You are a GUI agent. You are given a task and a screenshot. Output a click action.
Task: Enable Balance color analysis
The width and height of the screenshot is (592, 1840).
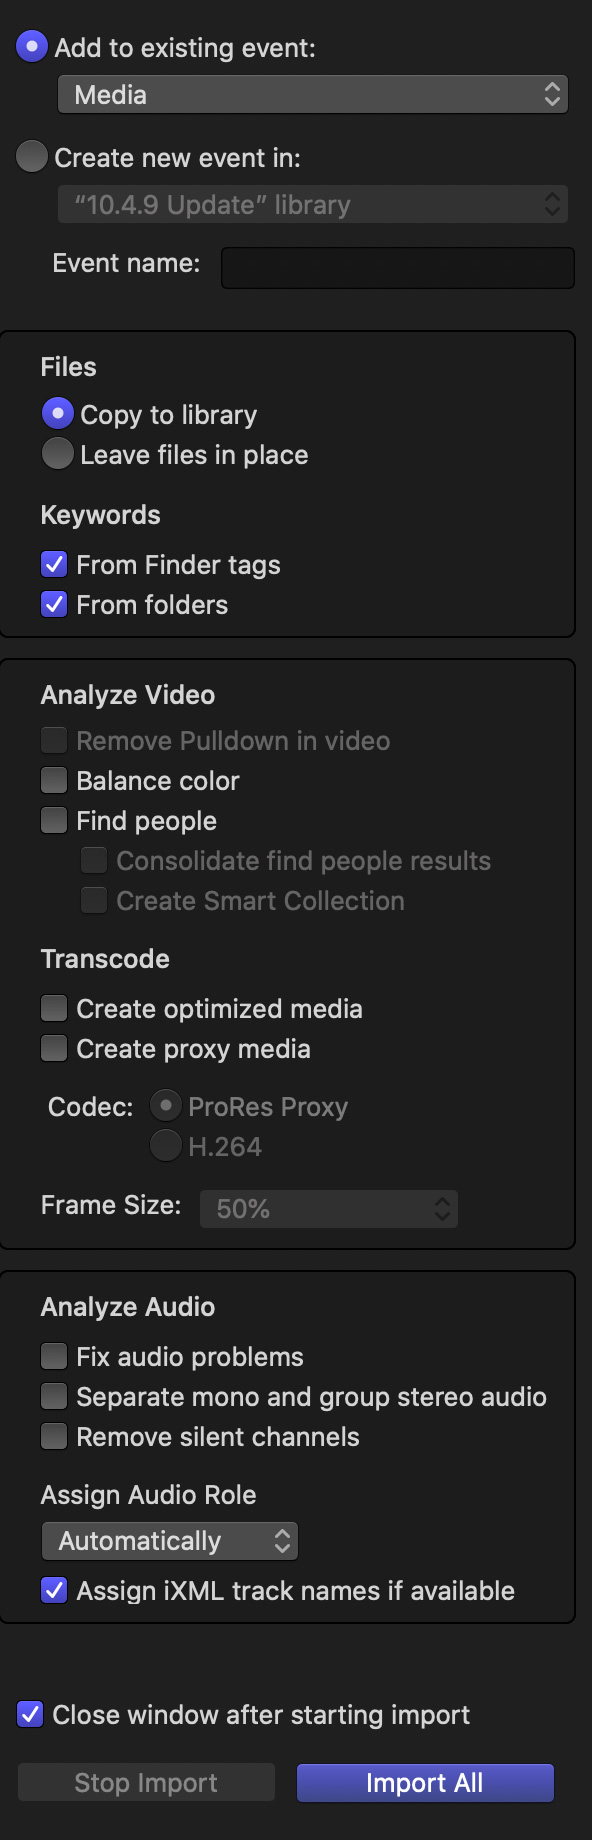point(54,781)
